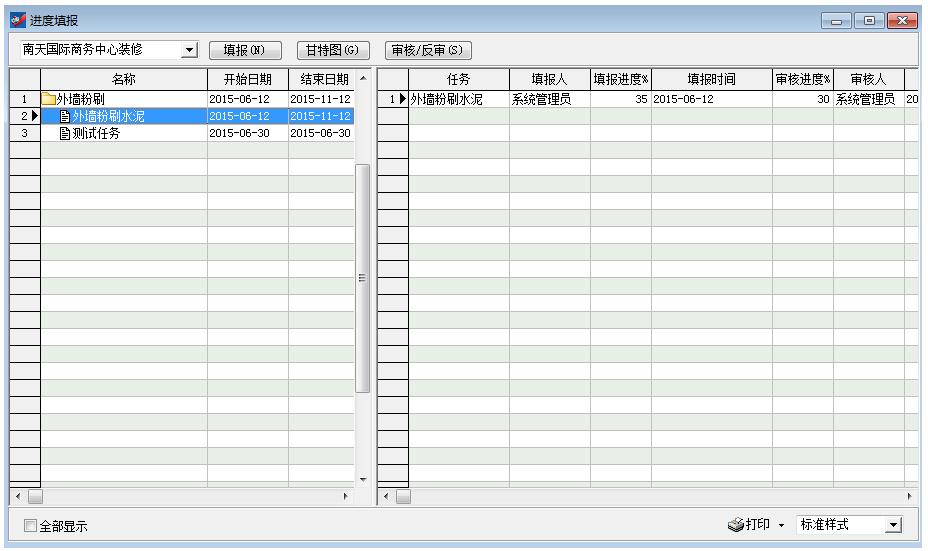Click the 开始日期 column header
Viewport: 928px width, 551px height.
pos(247,80)
